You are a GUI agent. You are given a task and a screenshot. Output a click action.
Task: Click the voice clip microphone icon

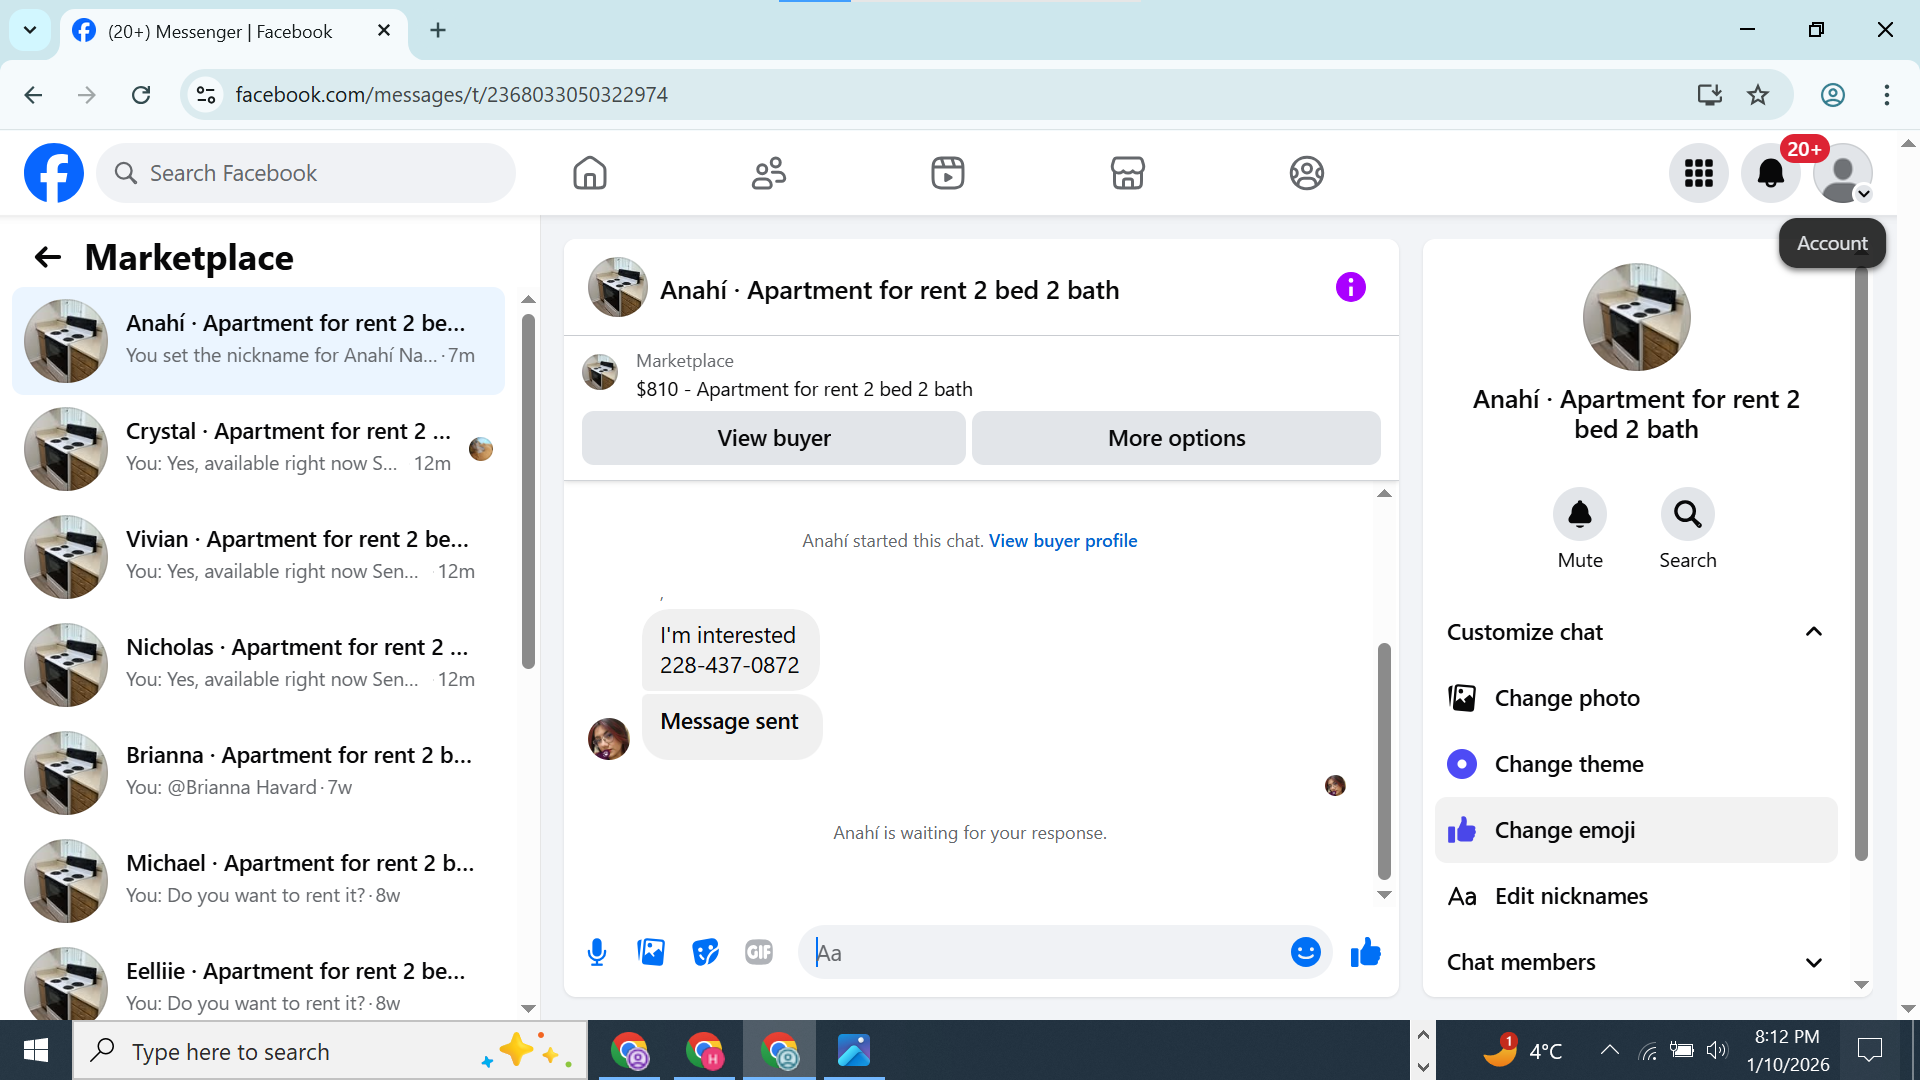pyautogui.click(x=597, y=952)
